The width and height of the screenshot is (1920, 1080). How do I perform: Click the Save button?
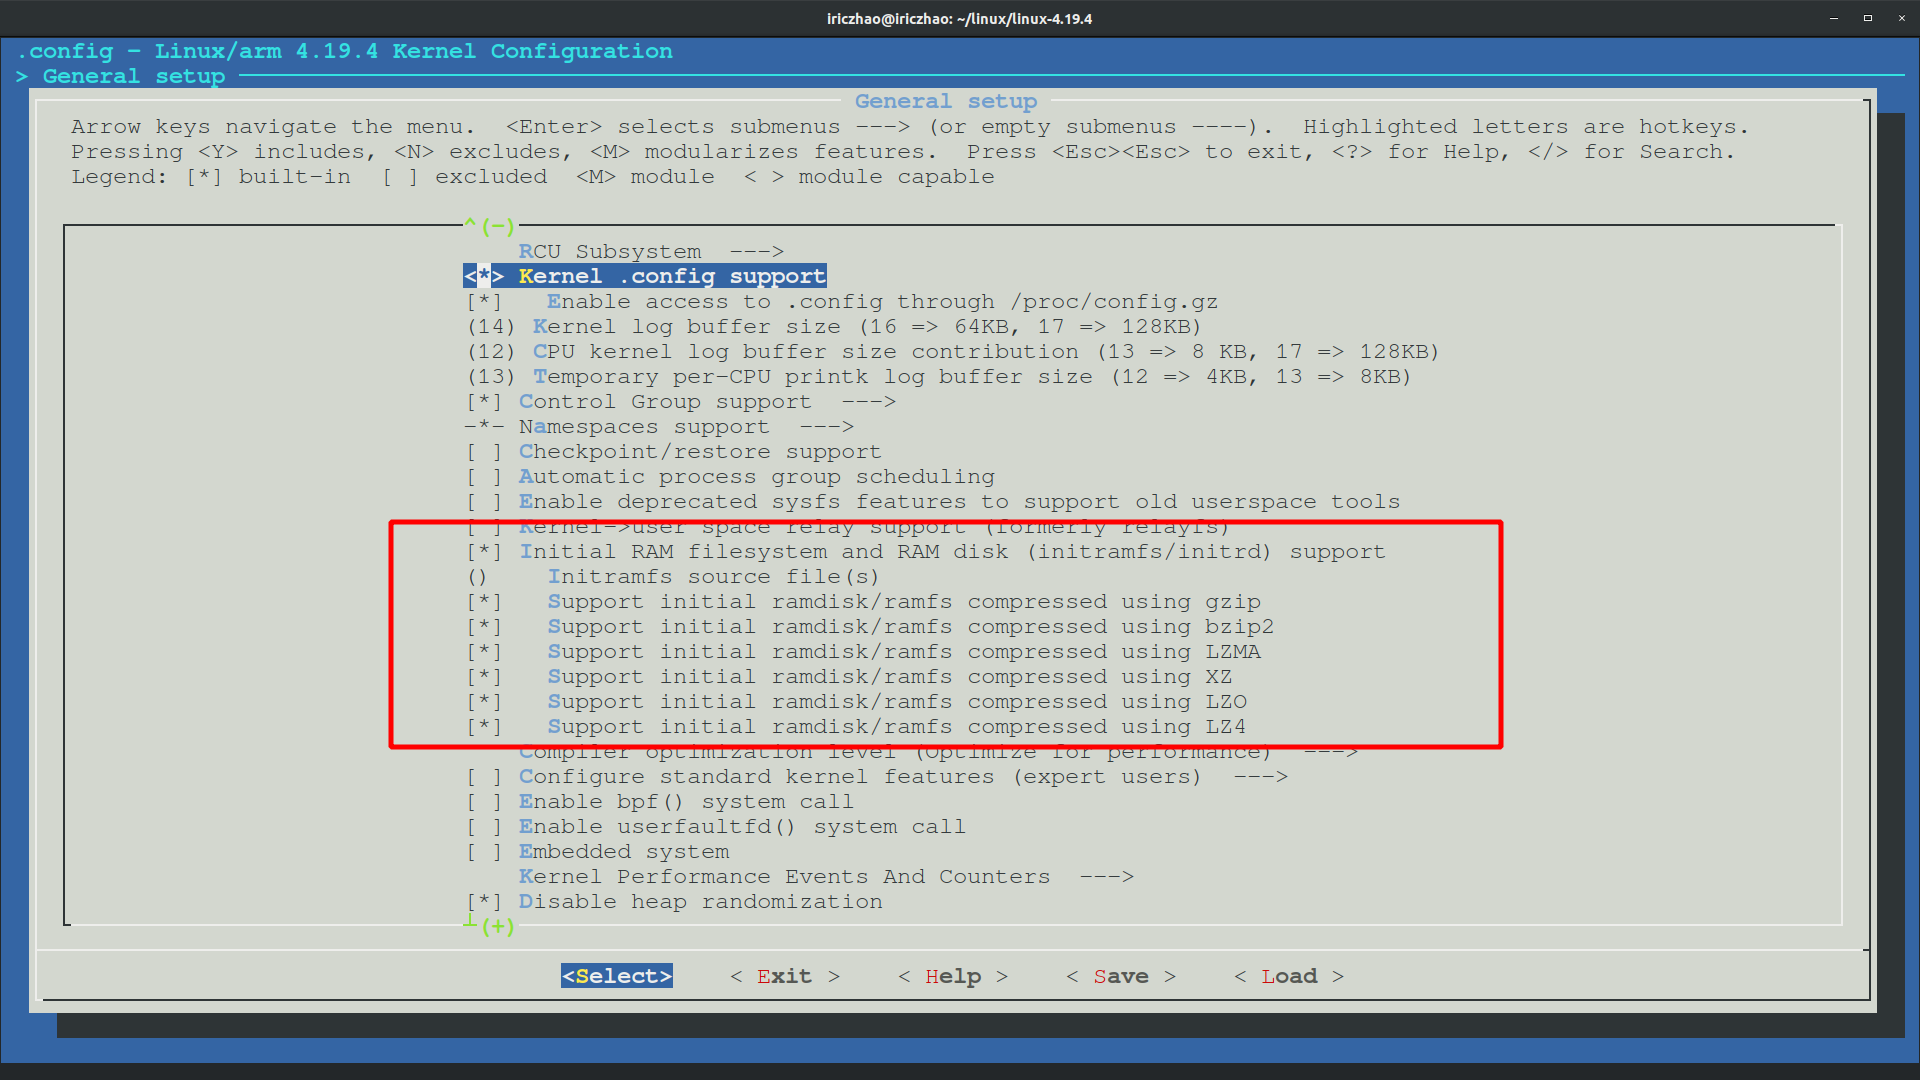click(x=1120, y=975)
